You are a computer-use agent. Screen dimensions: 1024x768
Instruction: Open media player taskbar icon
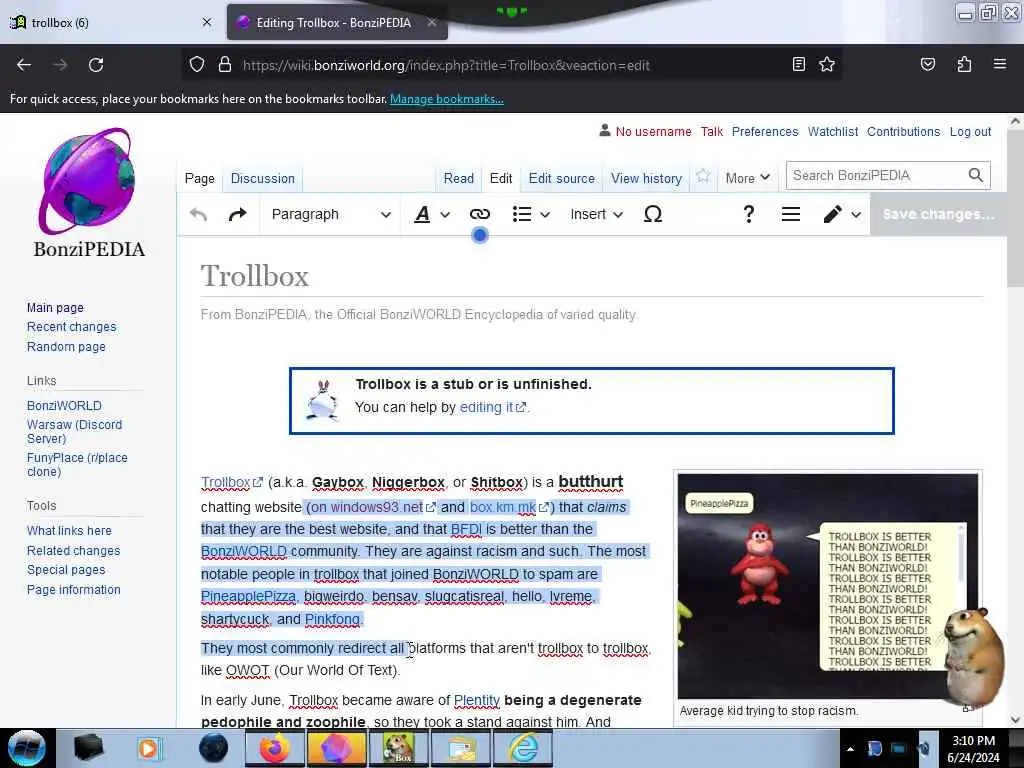[150, 748]
